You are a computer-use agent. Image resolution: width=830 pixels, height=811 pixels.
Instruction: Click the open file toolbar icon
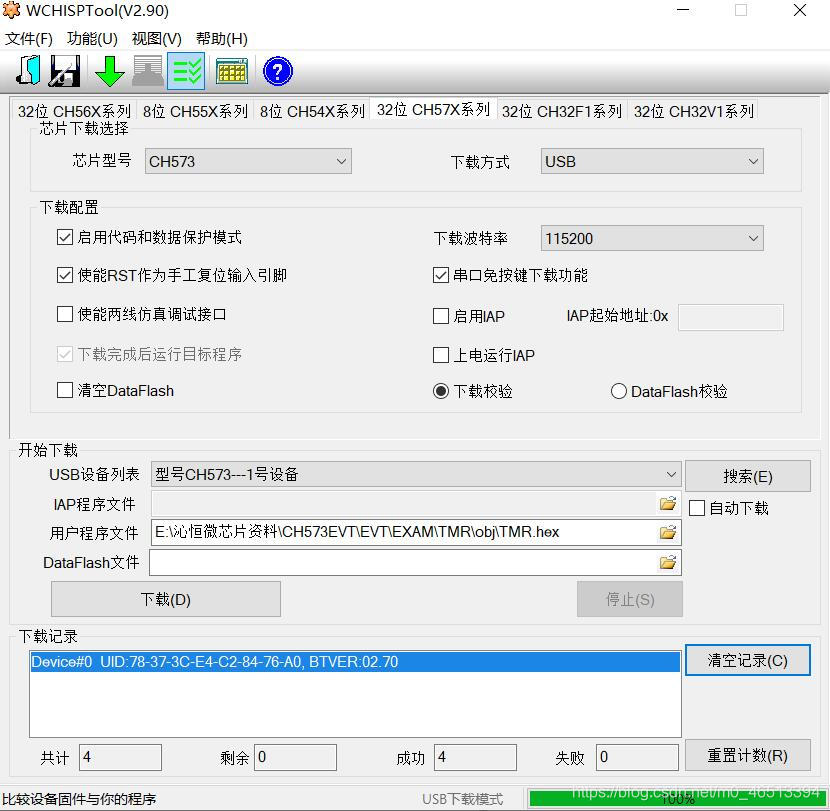pos(29,71)
